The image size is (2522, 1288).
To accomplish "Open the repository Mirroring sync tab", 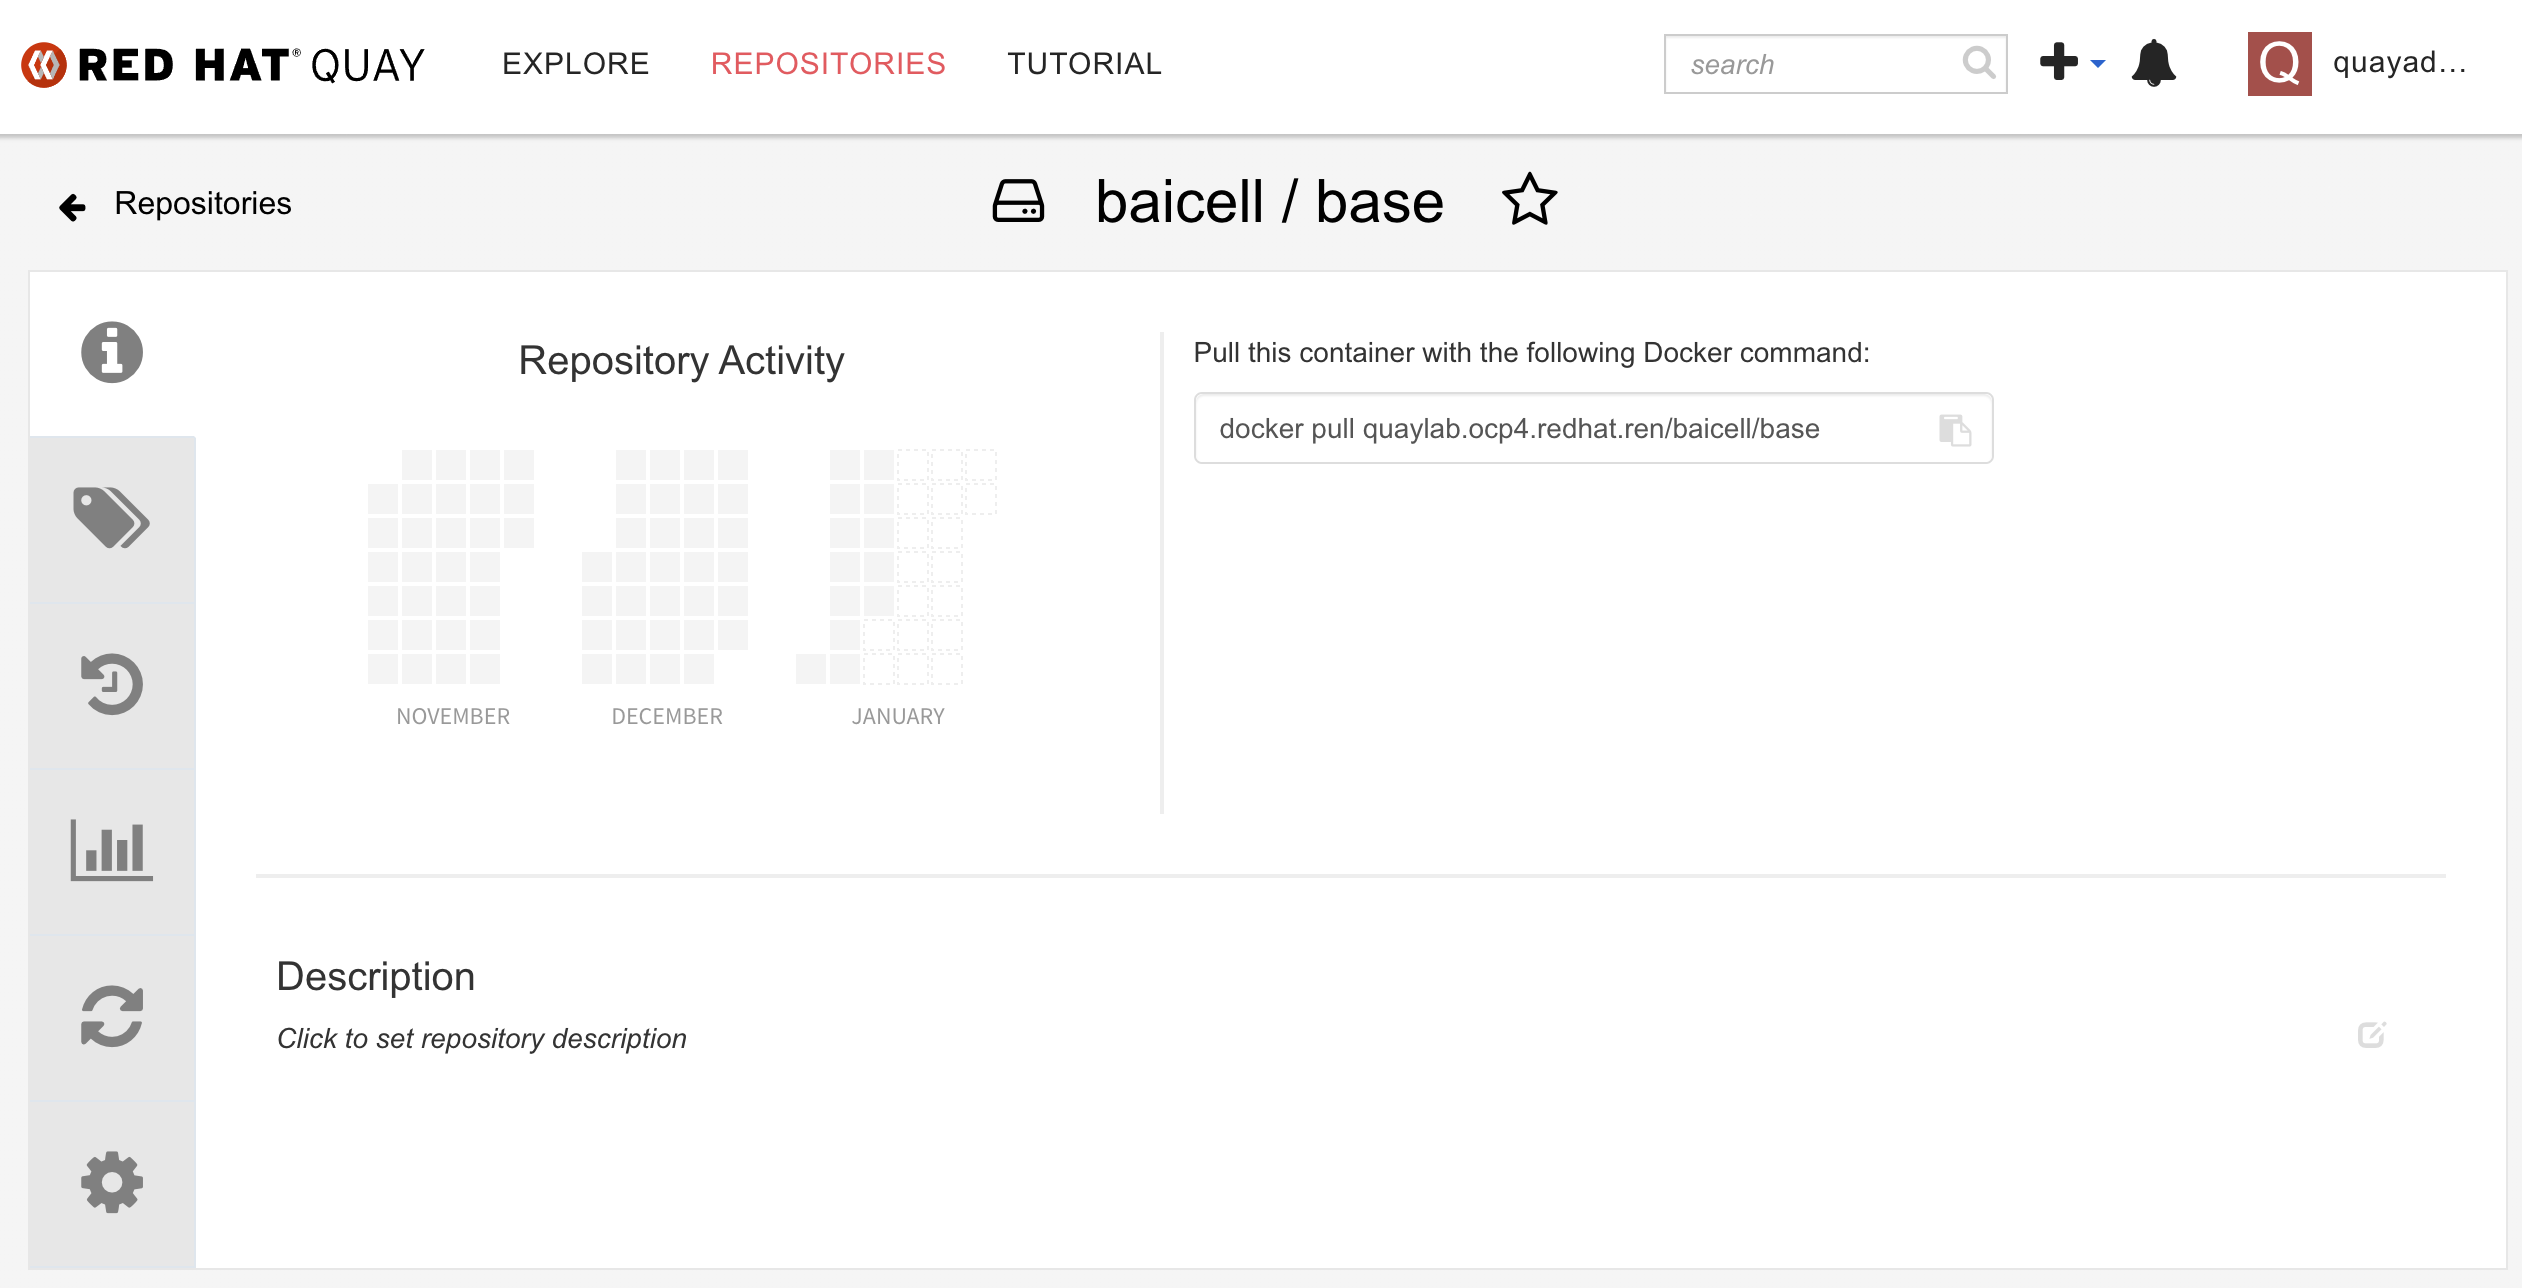I will [x=112, y=1017].
